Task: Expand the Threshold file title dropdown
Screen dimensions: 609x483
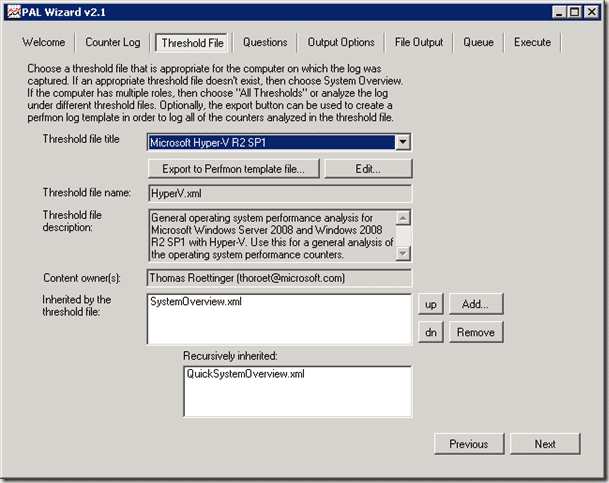Action: [x=402, y=142]
